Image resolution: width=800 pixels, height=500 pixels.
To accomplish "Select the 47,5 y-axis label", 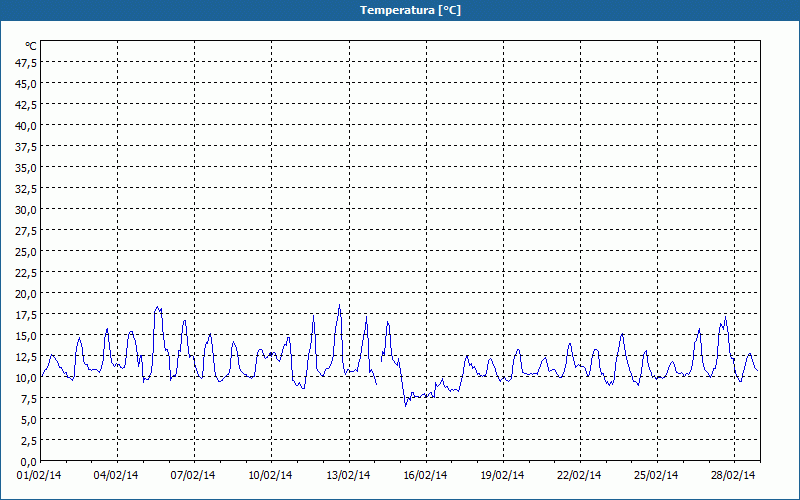I will (27, 63).
